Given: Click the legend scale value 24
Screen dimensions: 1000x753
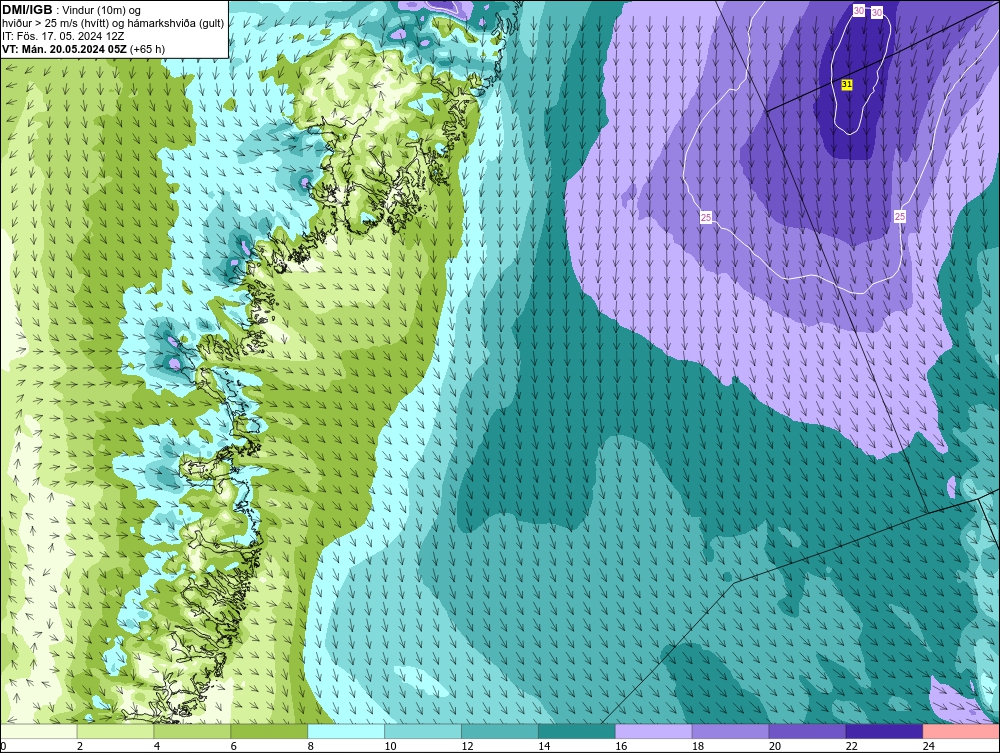Looking at the screenshot, I should (929, 746).
